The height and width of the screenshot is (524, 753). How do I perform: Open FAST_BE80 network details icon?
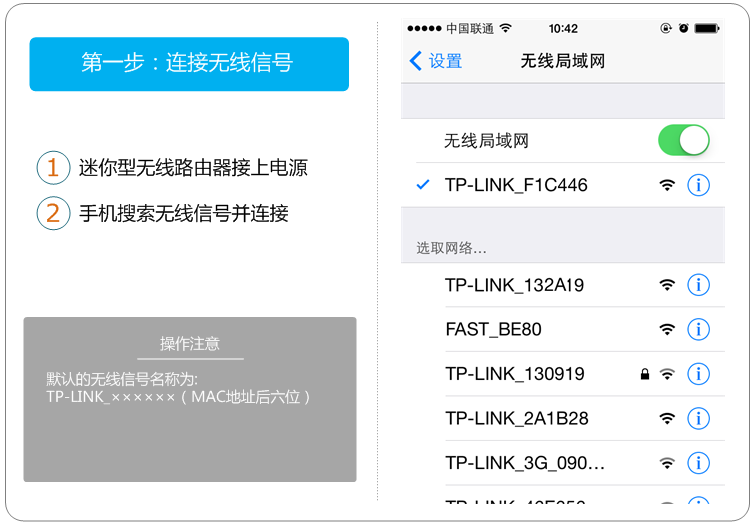tap(698, 329)
